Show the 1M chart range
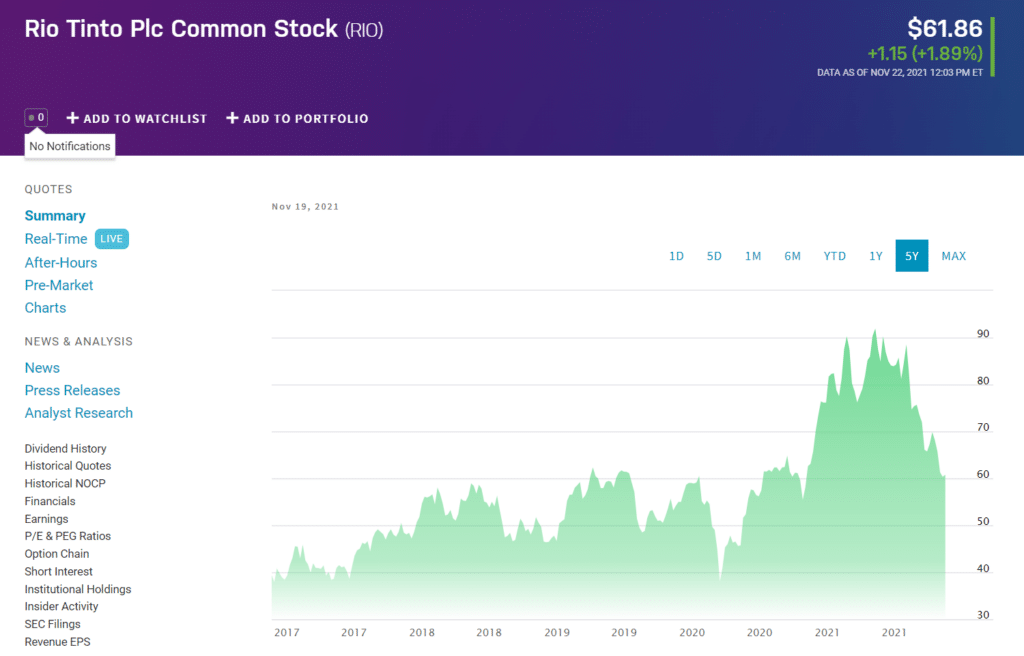The width and height of the screenshot is (1024, 656). (753, 256)
